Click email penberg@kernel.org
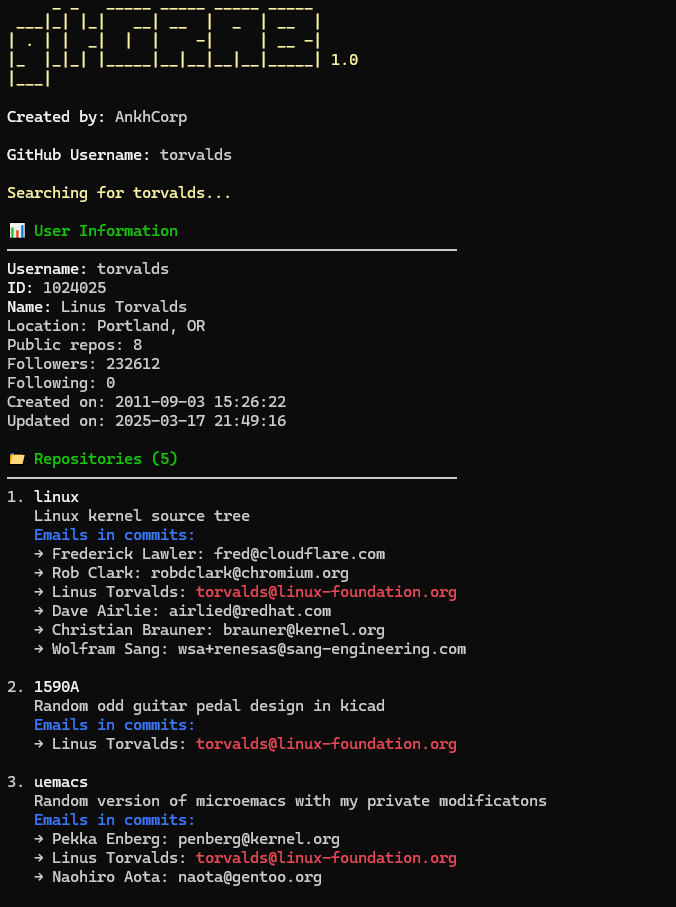Screen dimensions: 676x907 click(259, 839)
